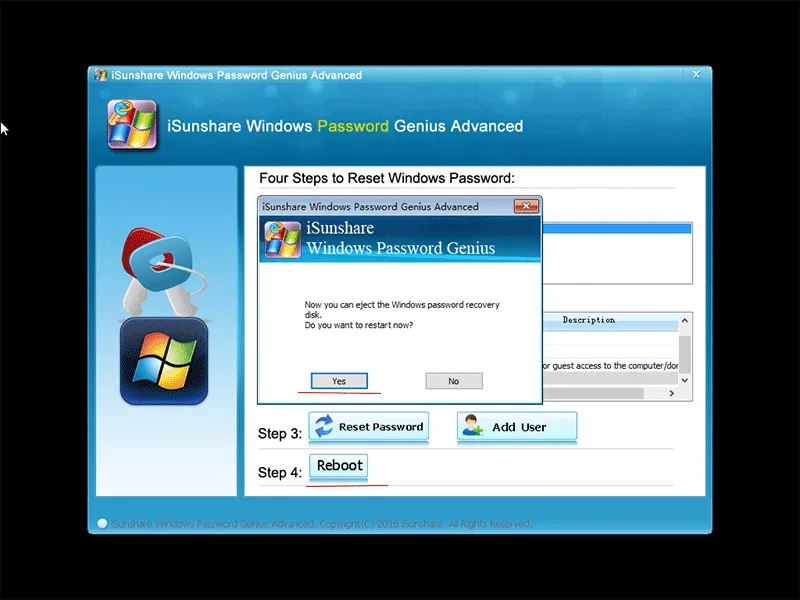Click the user list scroll down arrow

[685, 380]
